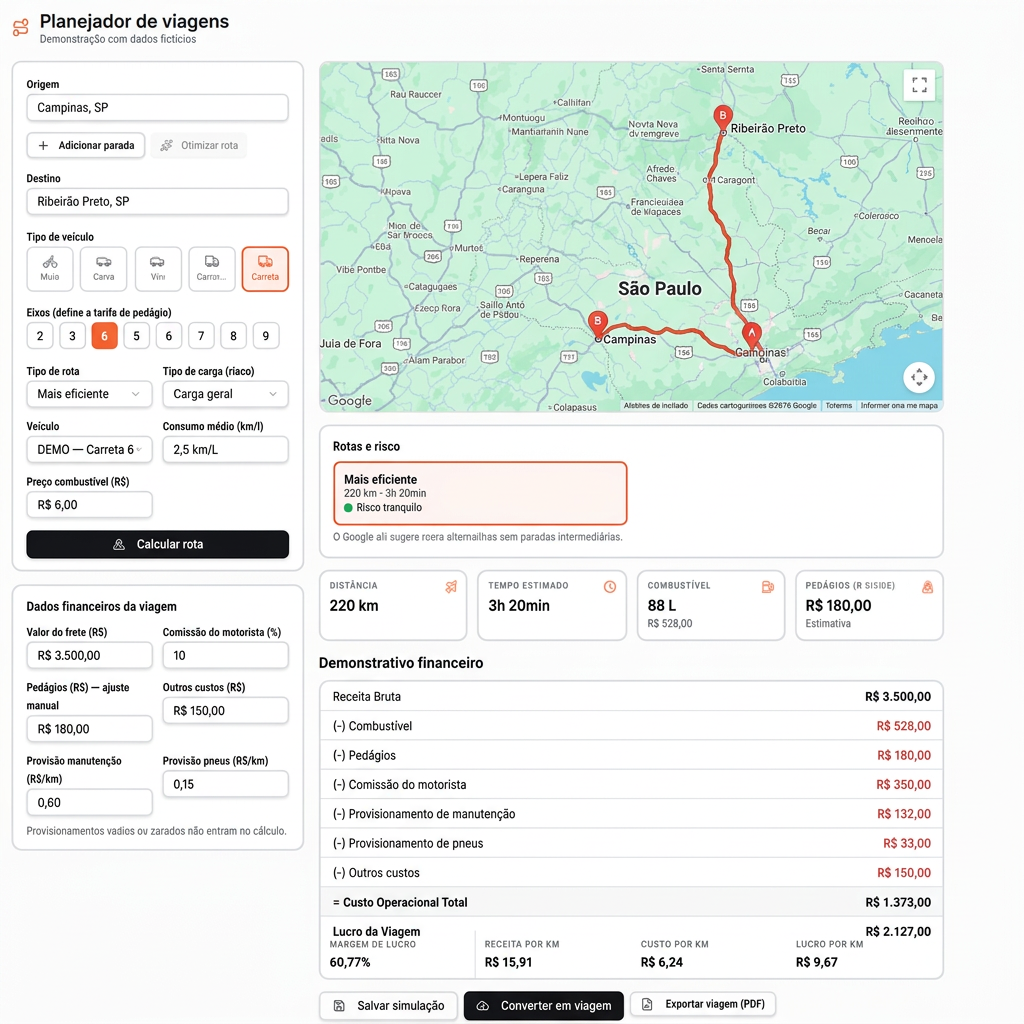This screenshot has height=1024, width=1024.
Task: Click the Custo Operacional Total R$ 1.373,00
Action: tap(898, 903)
